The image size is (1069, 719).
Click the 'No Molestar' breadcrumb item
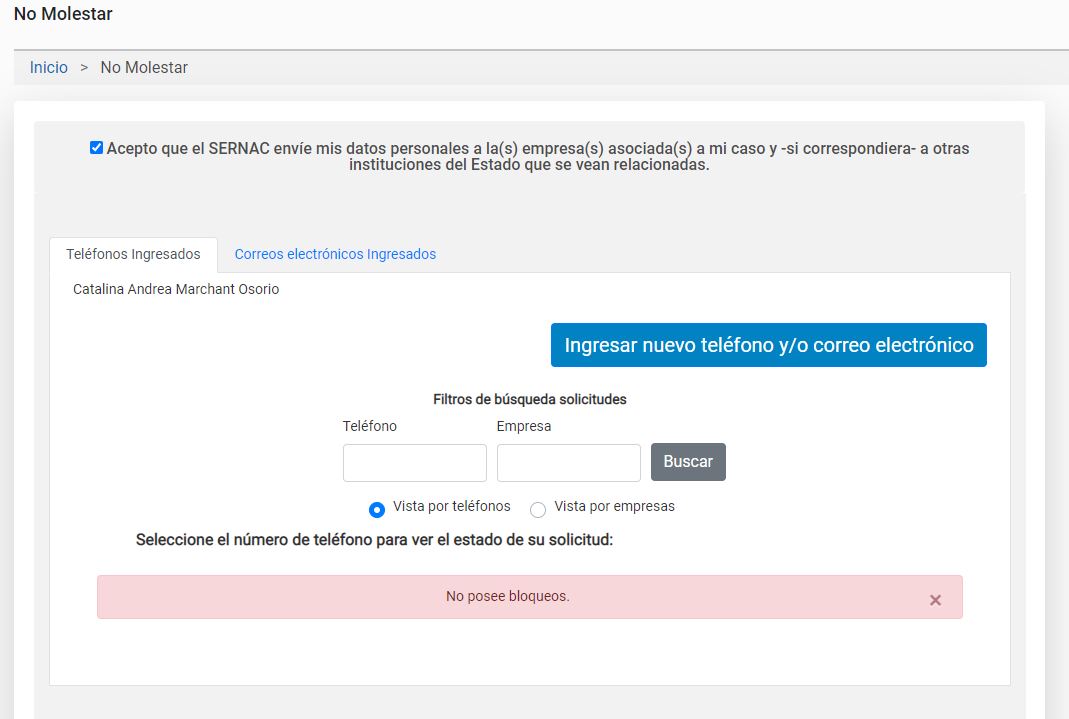click(x=144, y=68)
